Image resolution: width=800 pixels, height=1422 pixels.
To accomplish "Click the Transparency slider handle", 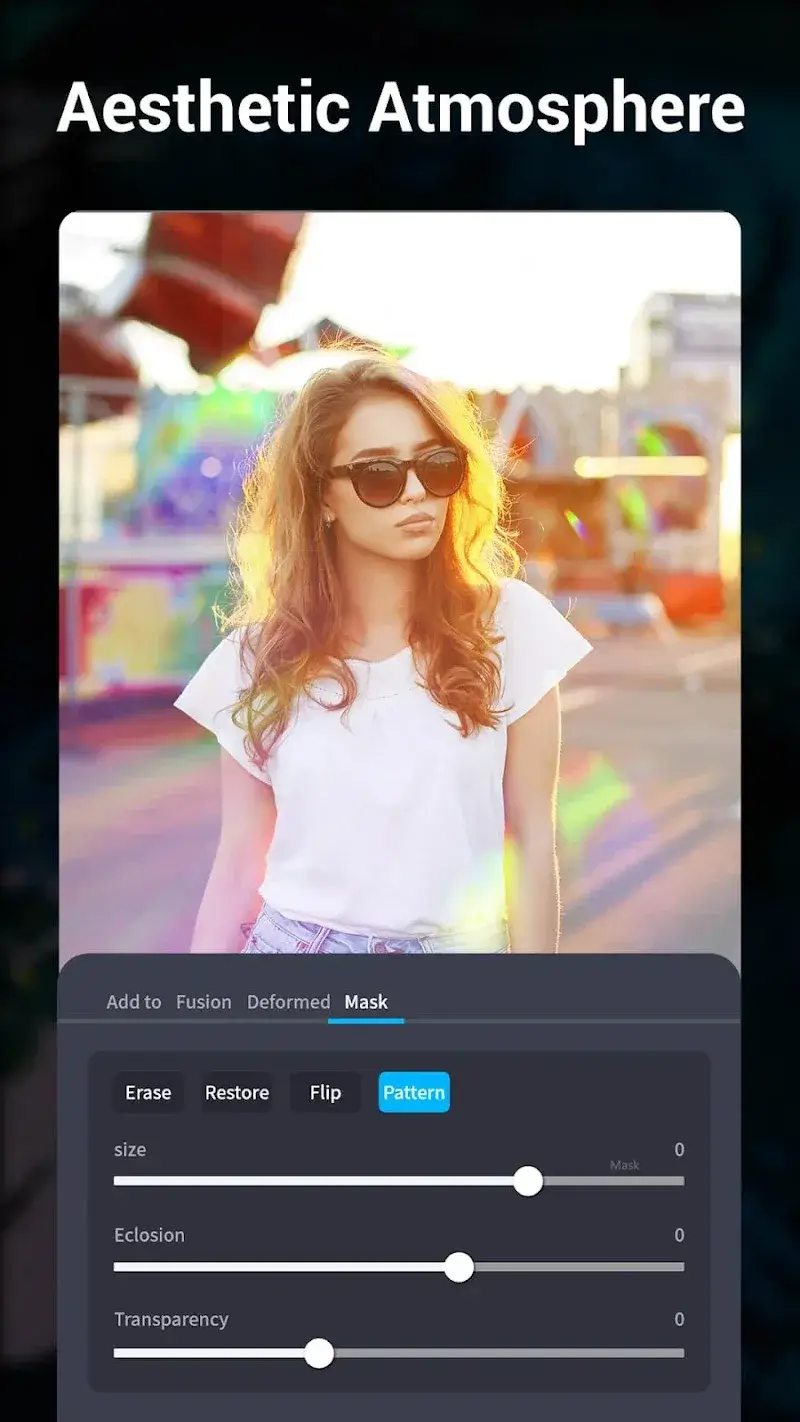I will tap(320, 1354).
